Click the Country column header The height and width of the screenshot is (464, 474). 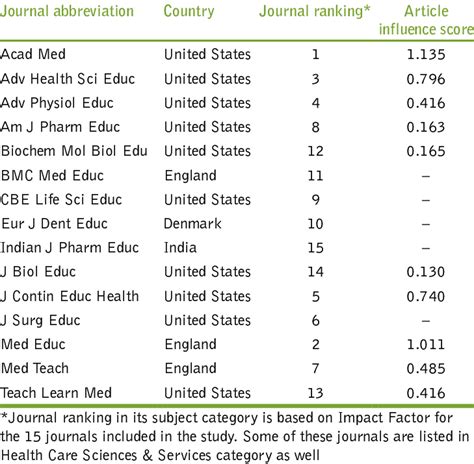click(189, 11)
